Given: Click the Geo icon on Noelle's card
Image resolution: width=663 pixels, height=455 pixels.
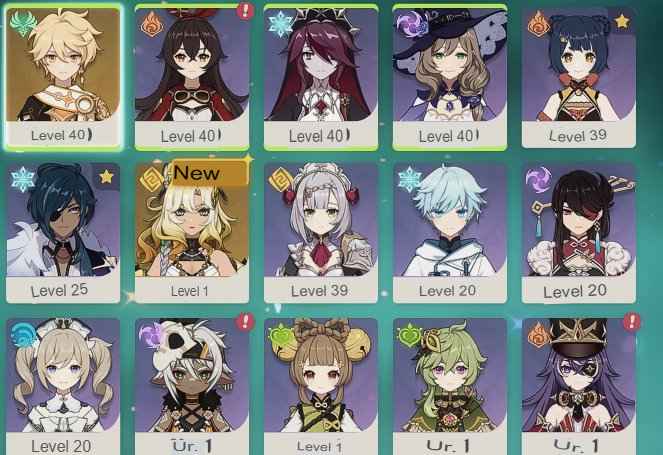Looking at the screenshot, I should [280, 179].
